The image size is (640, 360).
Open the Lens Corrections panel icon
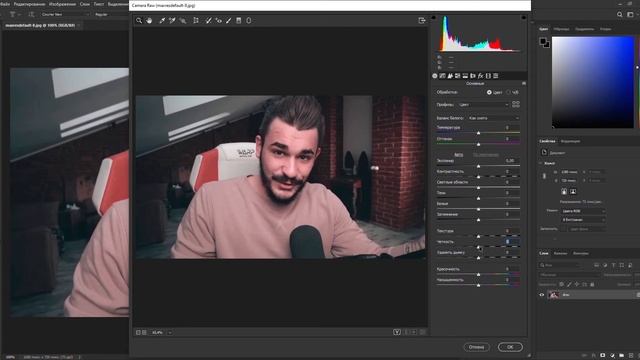[x=473, y=76]
